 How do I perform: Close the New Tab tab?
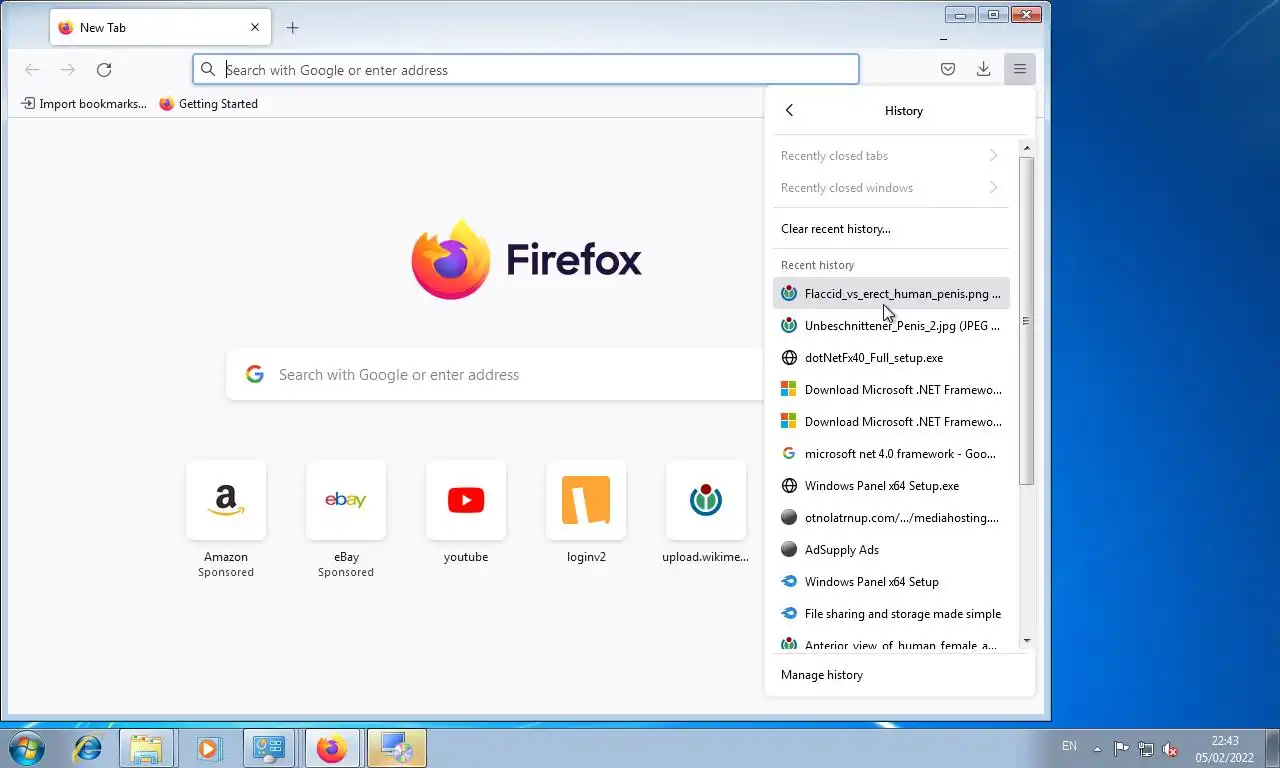point(254,28)
